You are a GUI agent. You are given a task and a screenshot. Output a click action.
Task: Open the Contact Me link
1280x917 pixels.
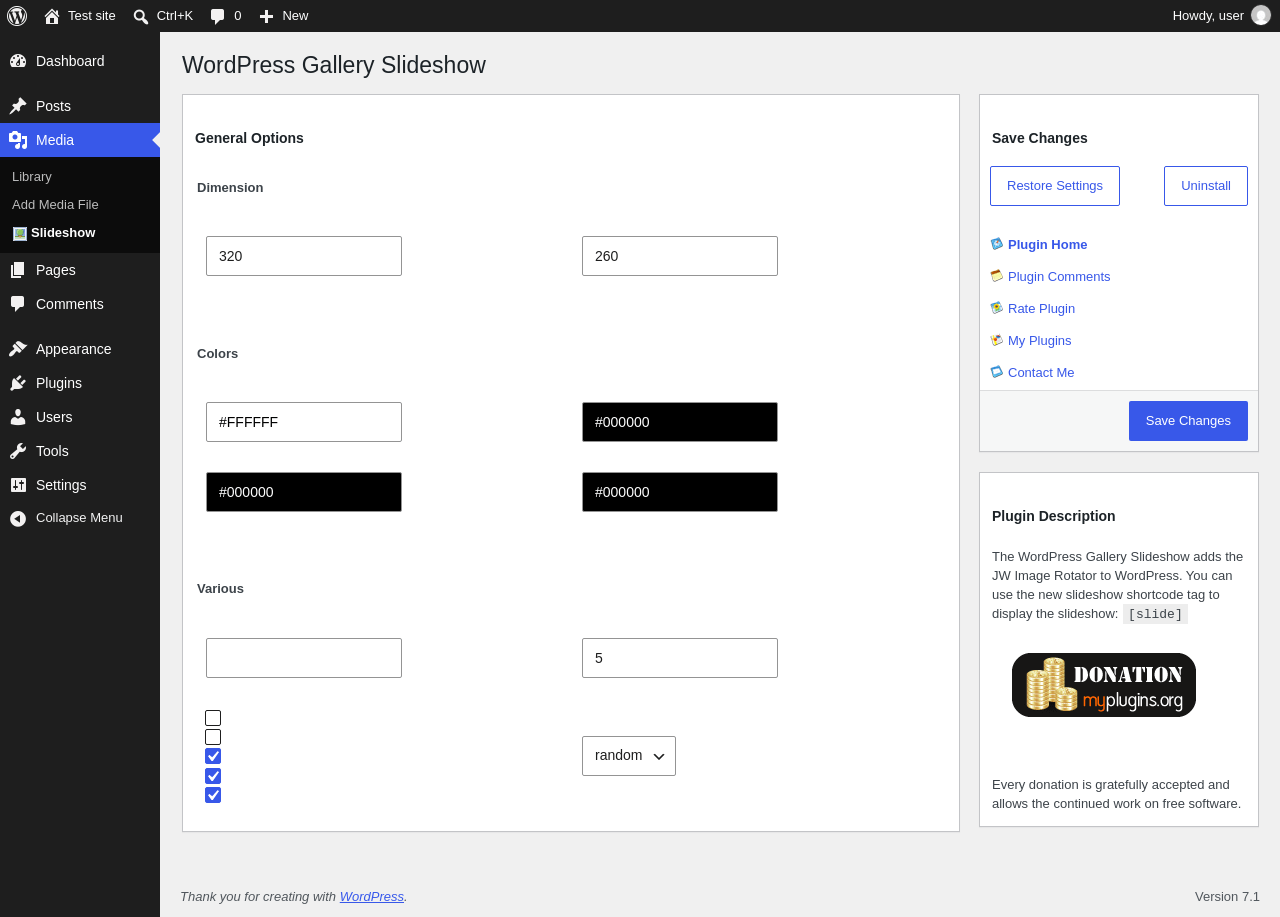tap(1041, 372)
